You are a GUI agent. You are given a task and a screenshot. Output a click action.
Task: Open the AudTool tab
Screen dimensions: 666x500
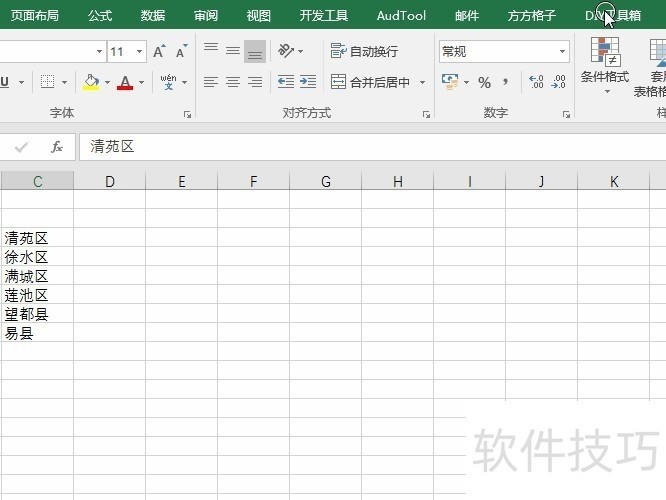401,16
